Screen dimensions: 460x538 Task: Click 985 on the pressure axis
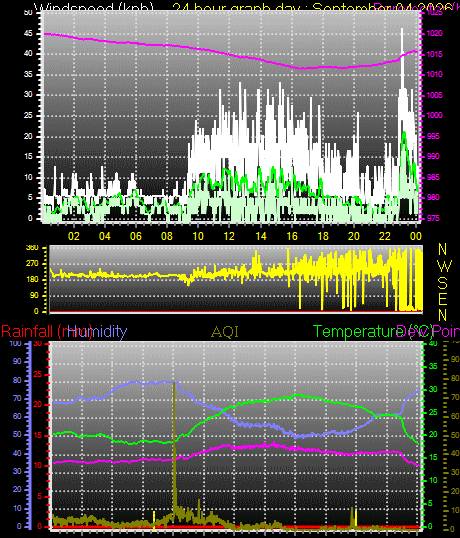pos(433,177)
